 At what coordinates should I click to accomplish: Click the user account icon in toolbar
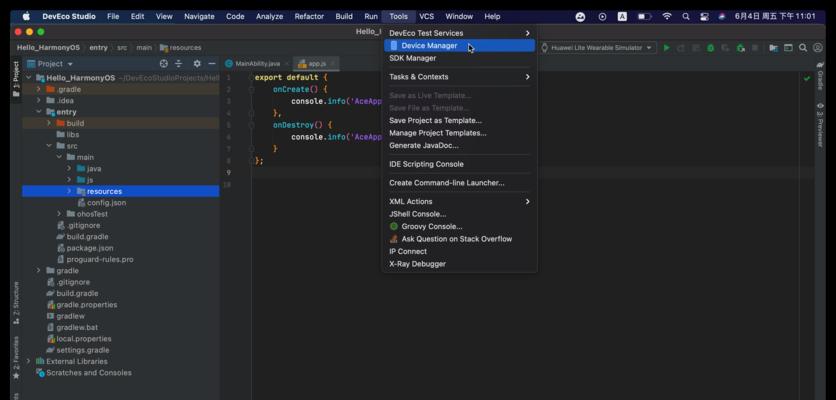pos(817,48)
